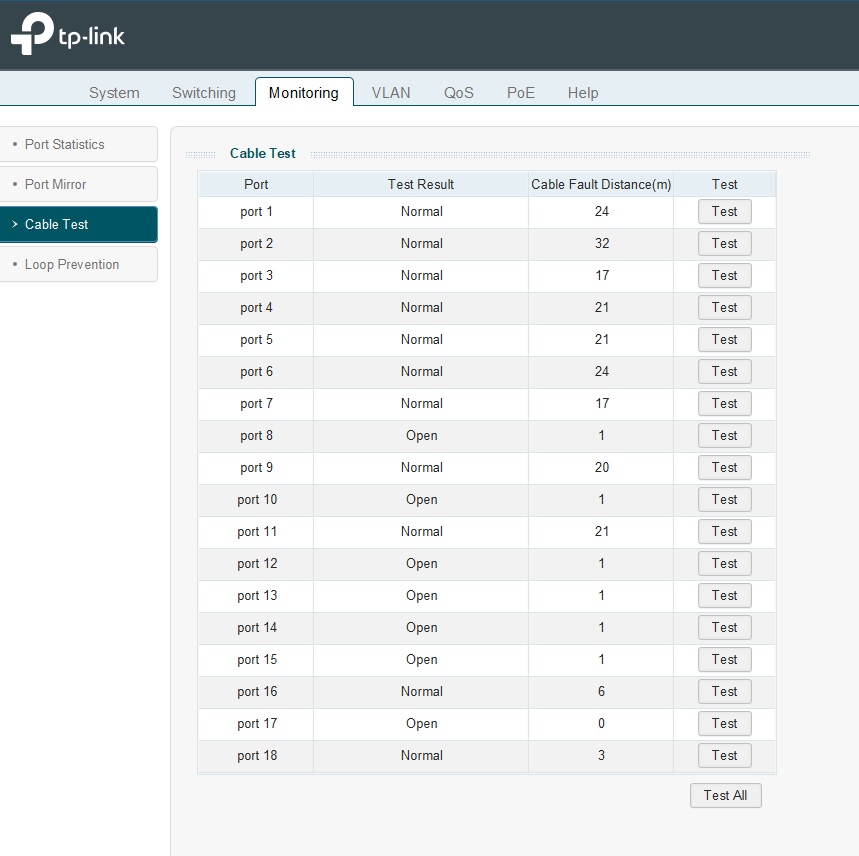Start test for port 18
Image resolution: width=859 pixels, height=856 pixels.
coord(724,756)
